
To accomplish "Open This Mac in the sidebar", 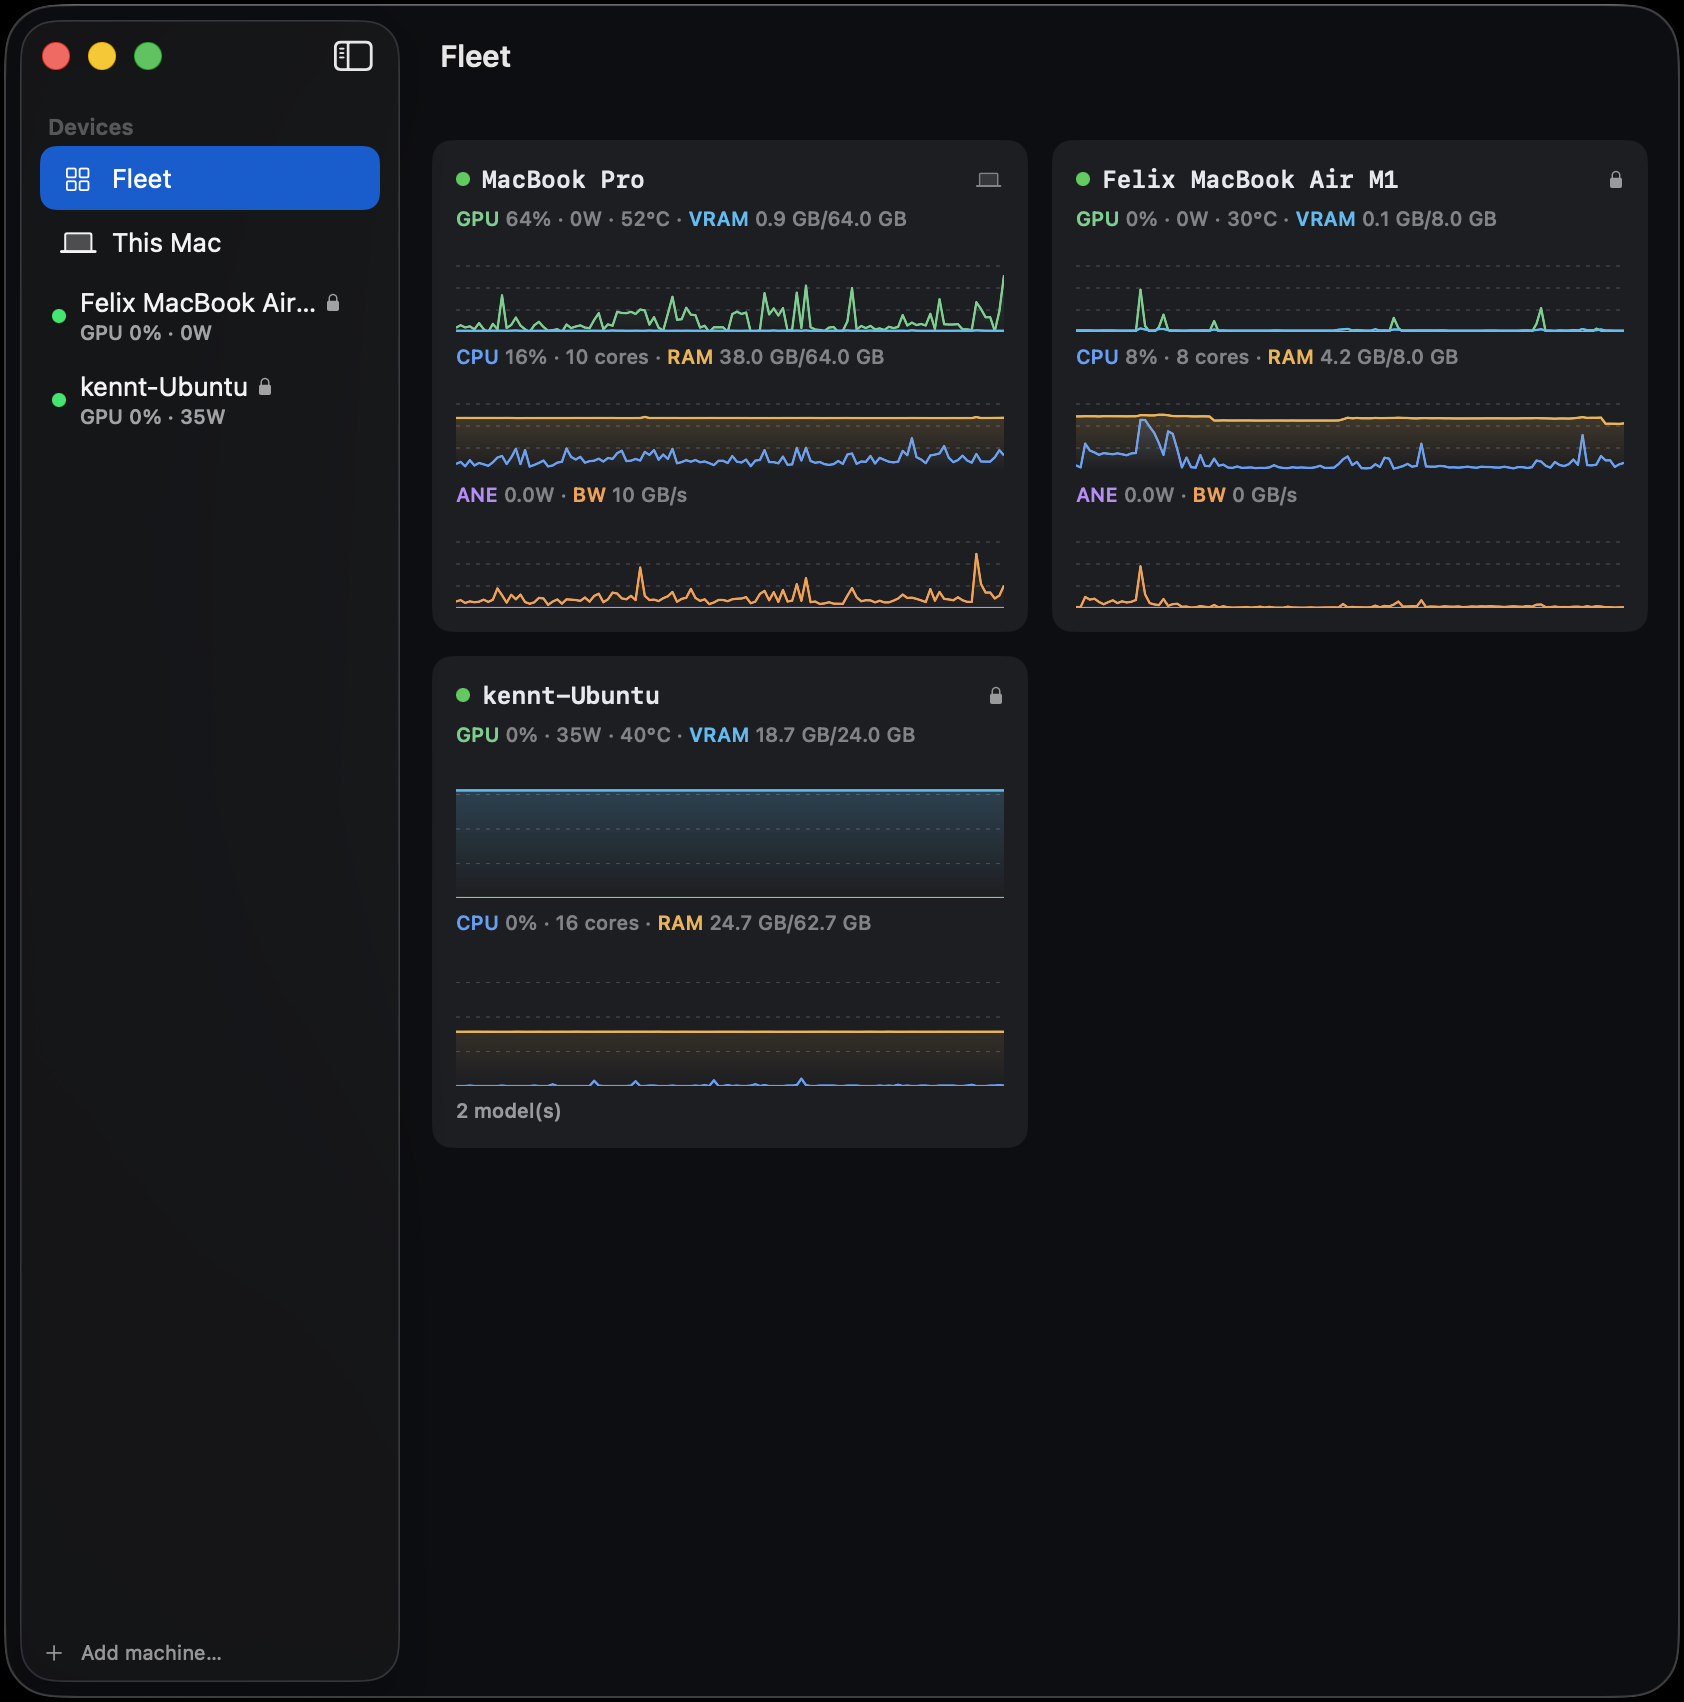I will pos(210,243).
